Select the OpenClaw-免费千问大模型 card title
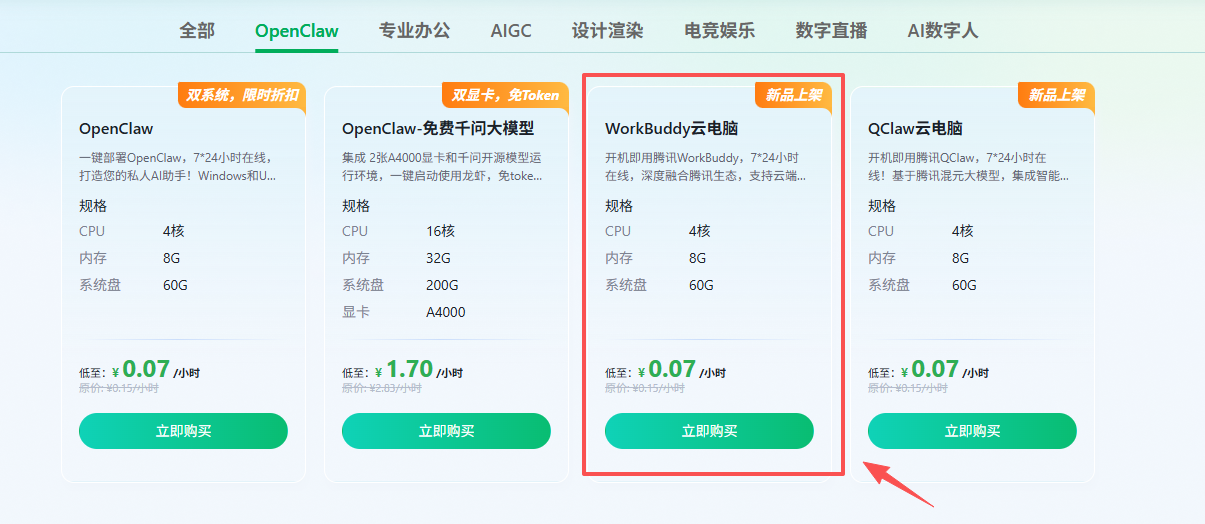 438,129
